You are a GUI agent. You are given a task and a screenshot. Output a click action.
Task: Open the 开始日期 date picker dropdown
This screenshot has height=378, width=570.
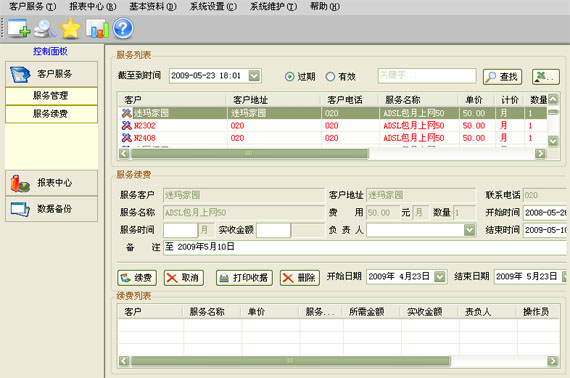pos(440,277)
